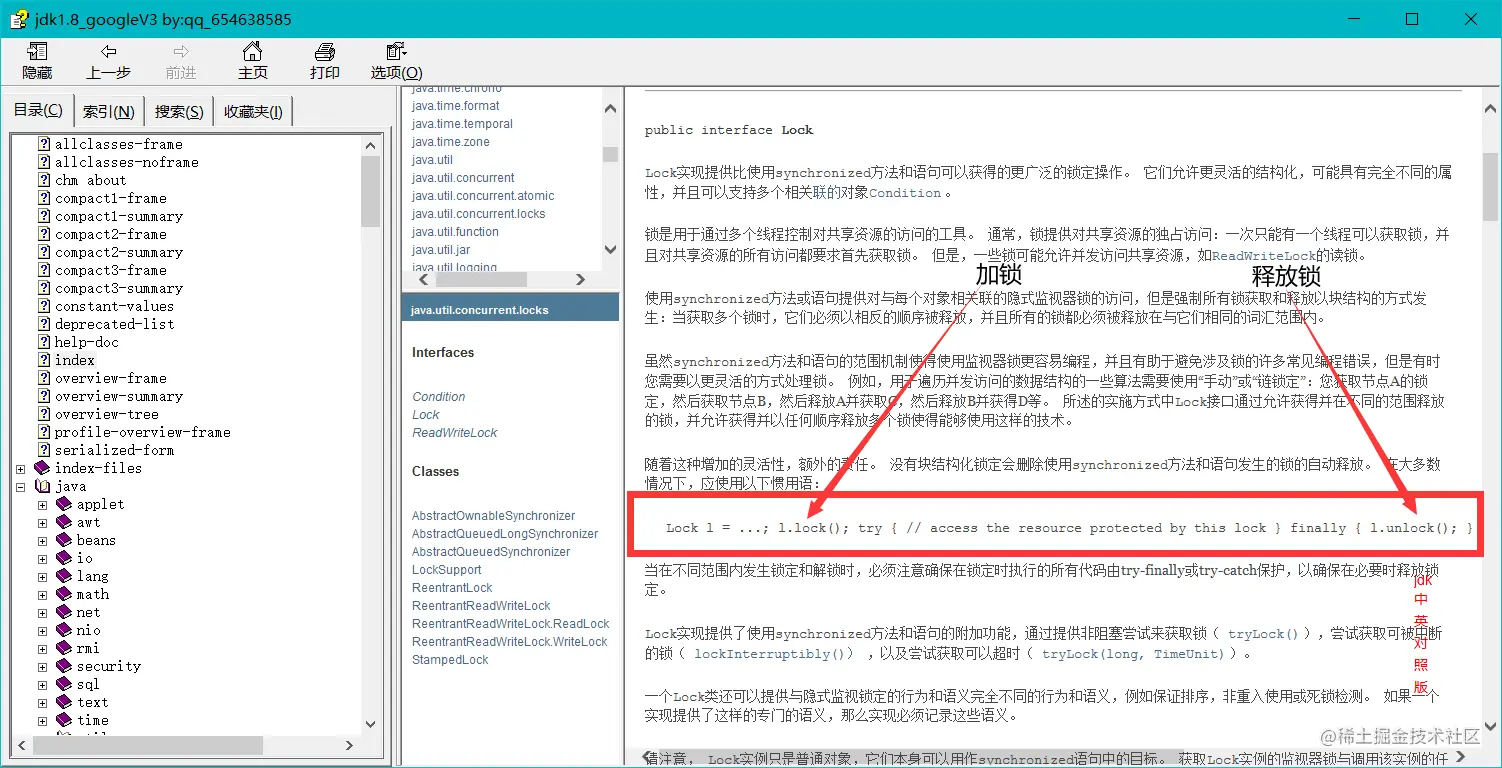Screen dimensions: 1502x768
Task: Expand the rmi tree node
Action: (x=42, y=648)
